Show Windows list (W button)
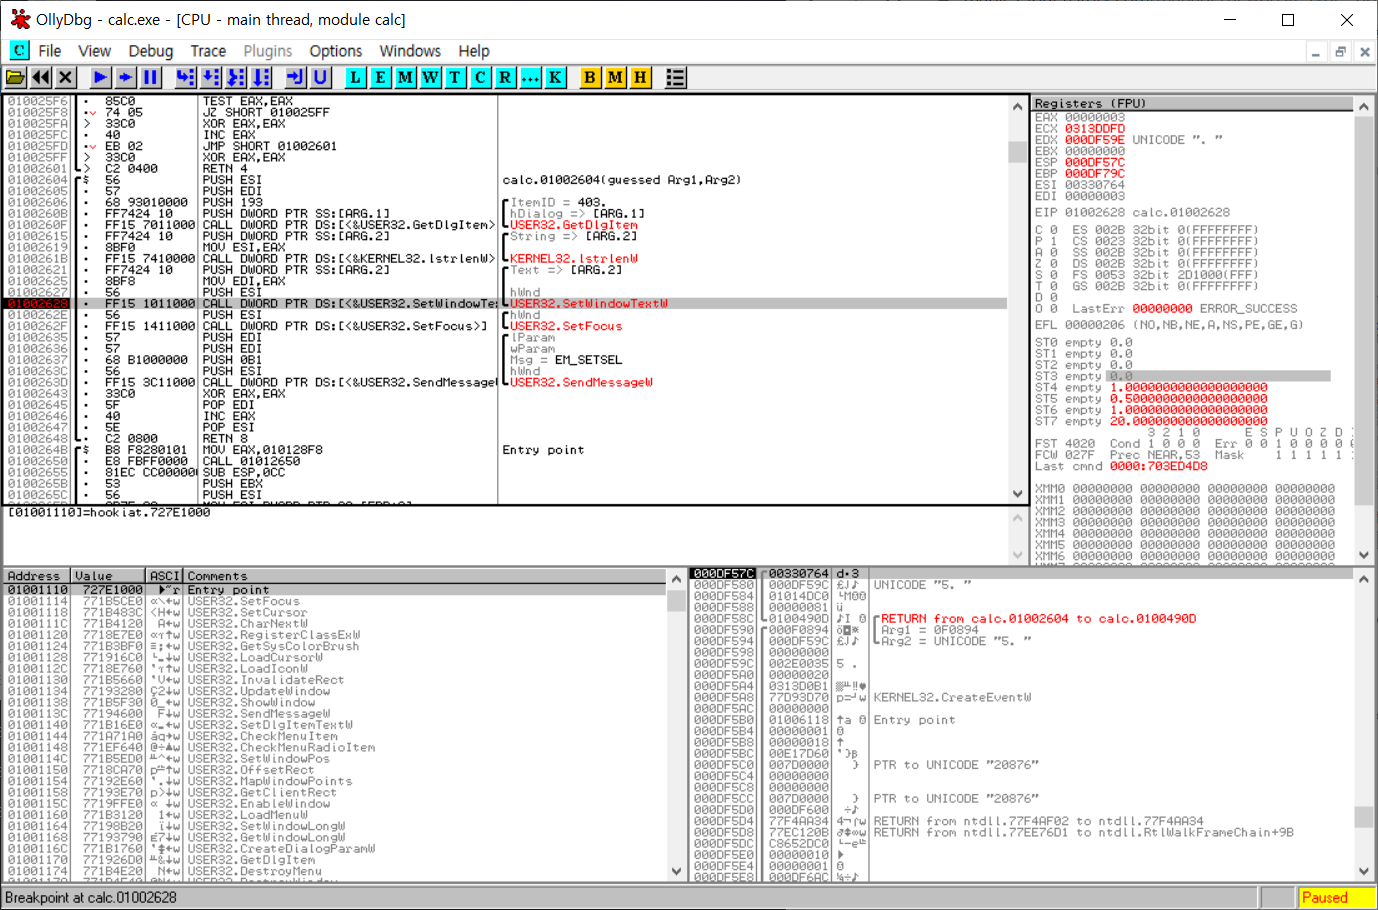 coord(431,77)
